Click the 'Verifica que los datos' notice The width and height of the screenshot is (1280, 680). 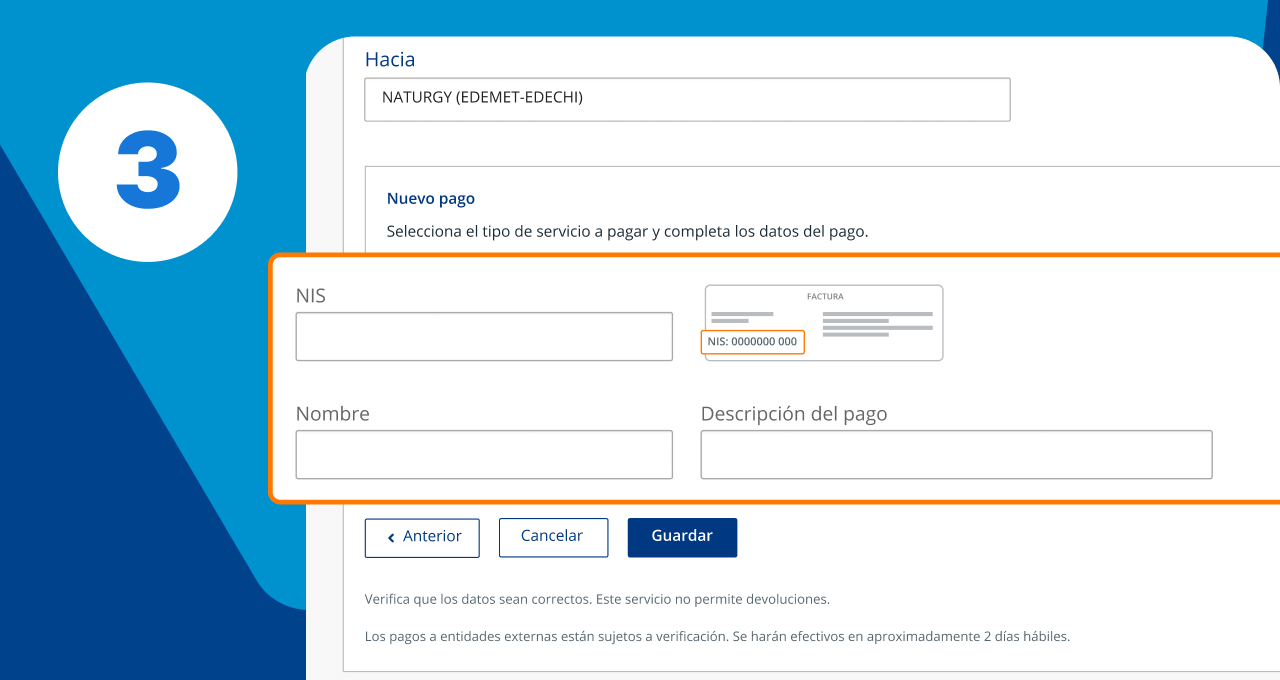(597, 600)
